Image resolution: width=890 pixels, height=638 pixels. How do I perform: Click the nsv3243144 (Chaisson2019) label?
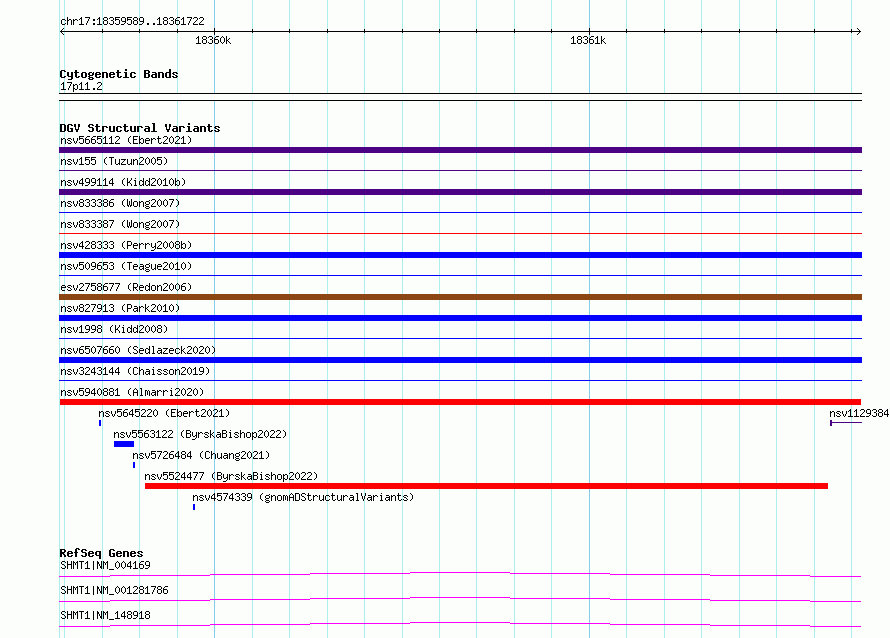point(135,371)
